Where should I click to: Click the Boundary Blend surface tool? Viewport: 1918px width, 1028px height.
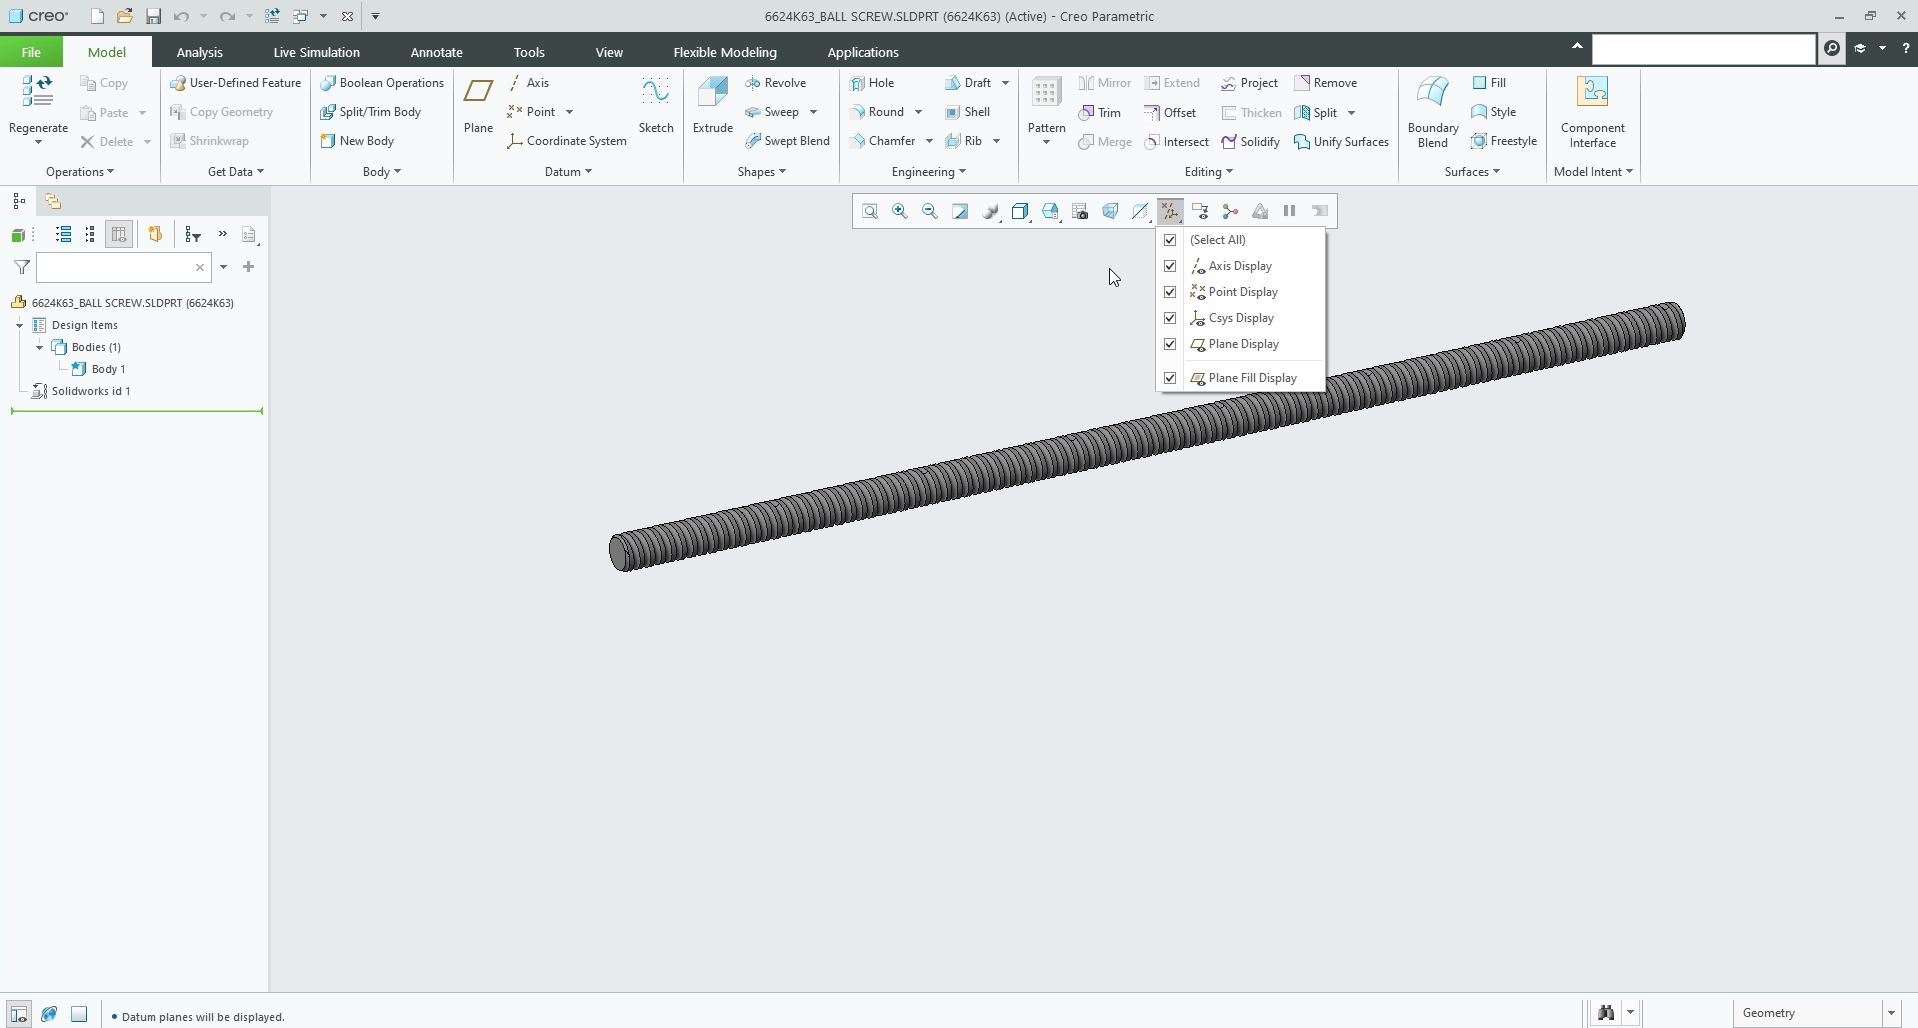pyautogui.click(x=1432, y=108)
